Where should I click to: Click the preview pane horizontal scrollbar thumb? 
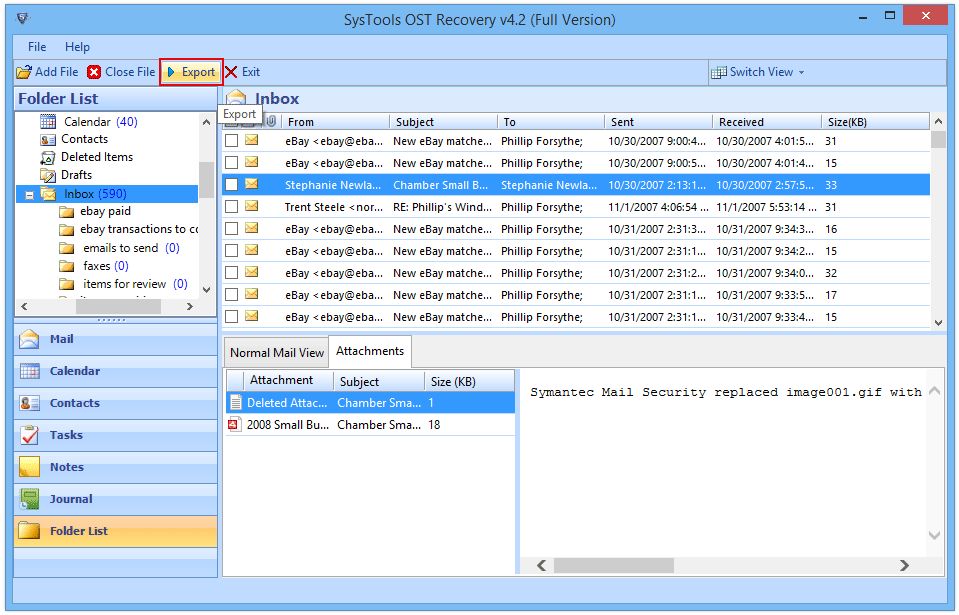click(x=613, y=565)
